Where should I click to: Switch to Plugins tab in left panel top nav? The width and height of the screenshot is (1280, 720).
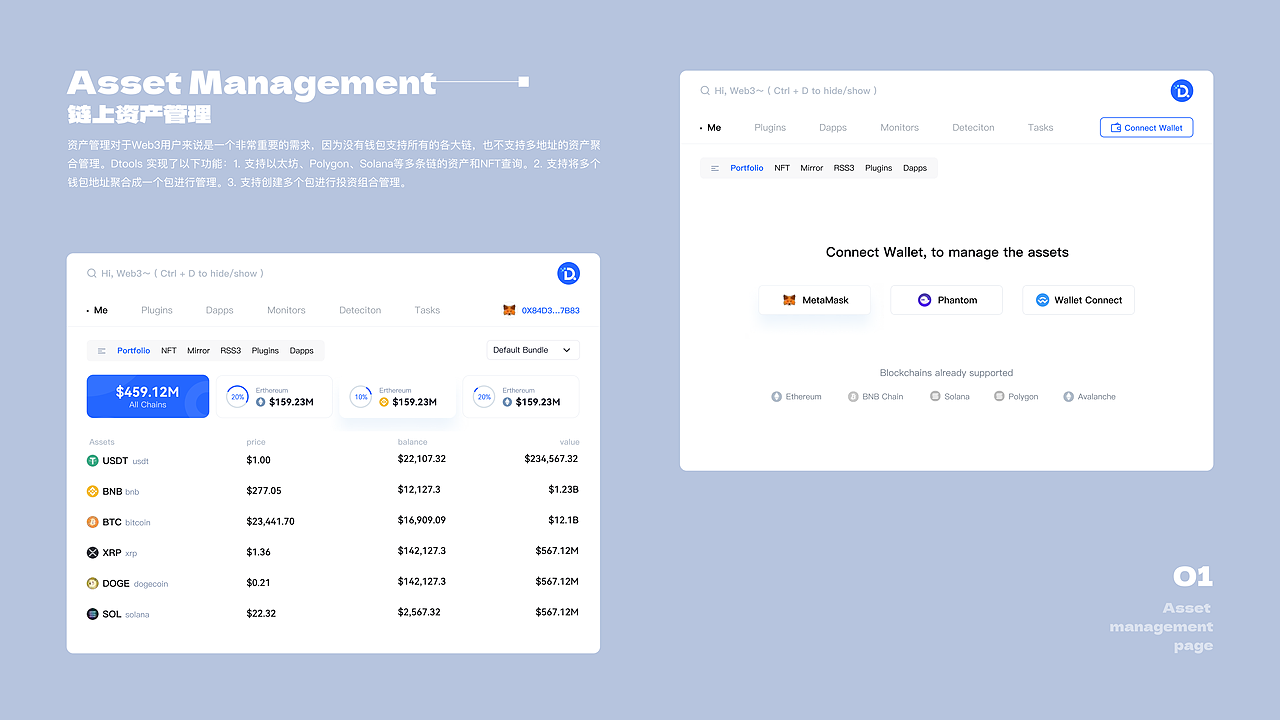[x=157, y=310]
